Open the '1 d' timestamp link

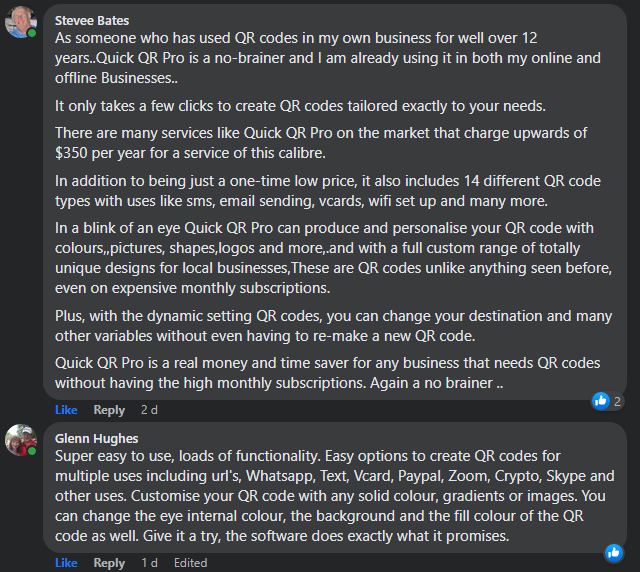coord(149,563)
